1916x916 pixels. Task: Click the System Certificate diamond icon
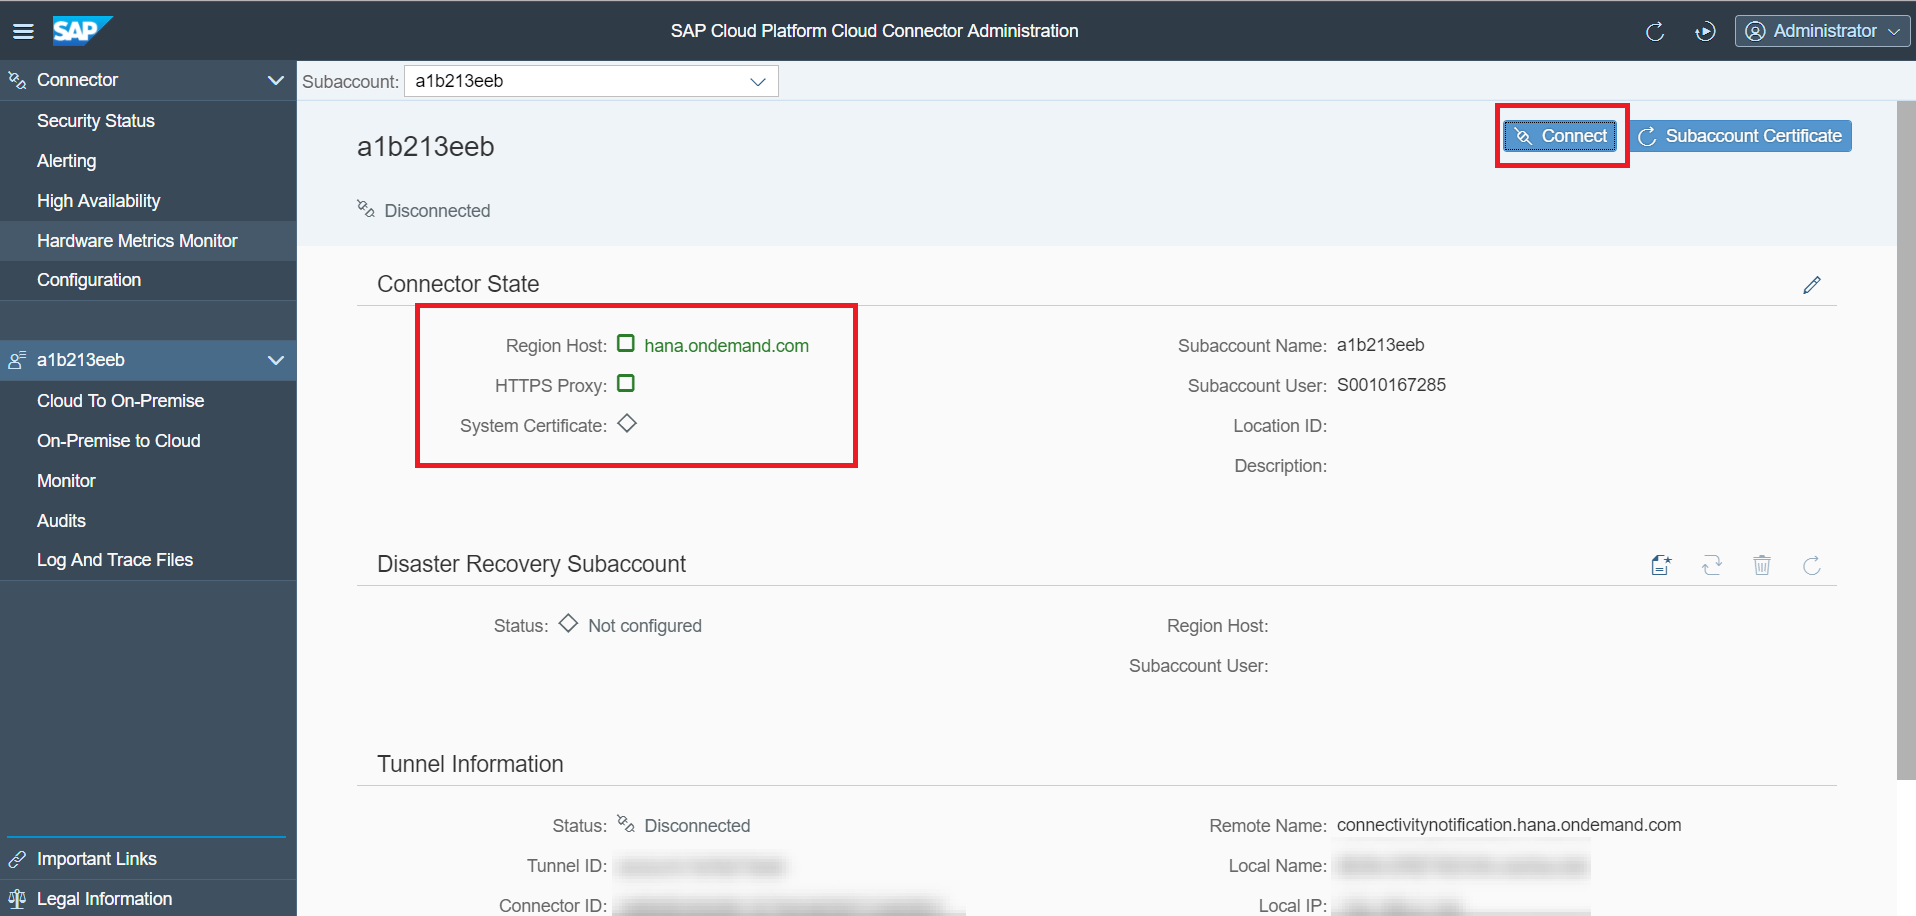[x=627, y=424]
